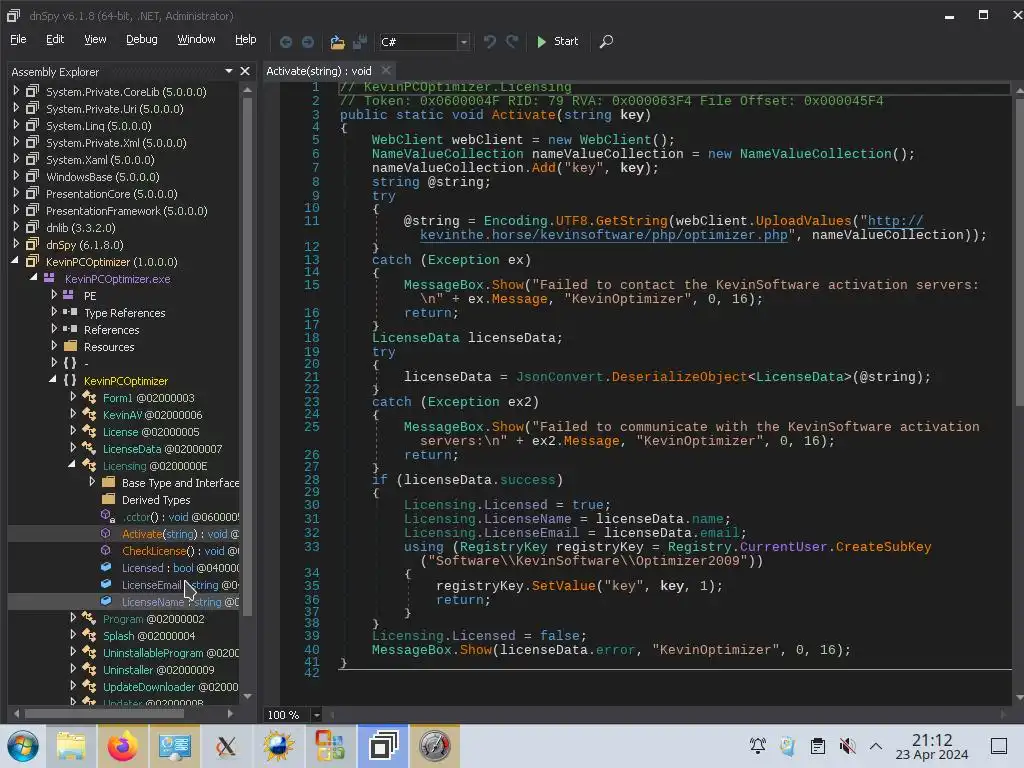Screen dimensions: 1024x768
Task: Select the Activate(string) : void tab
Action: tap(319, 71)
